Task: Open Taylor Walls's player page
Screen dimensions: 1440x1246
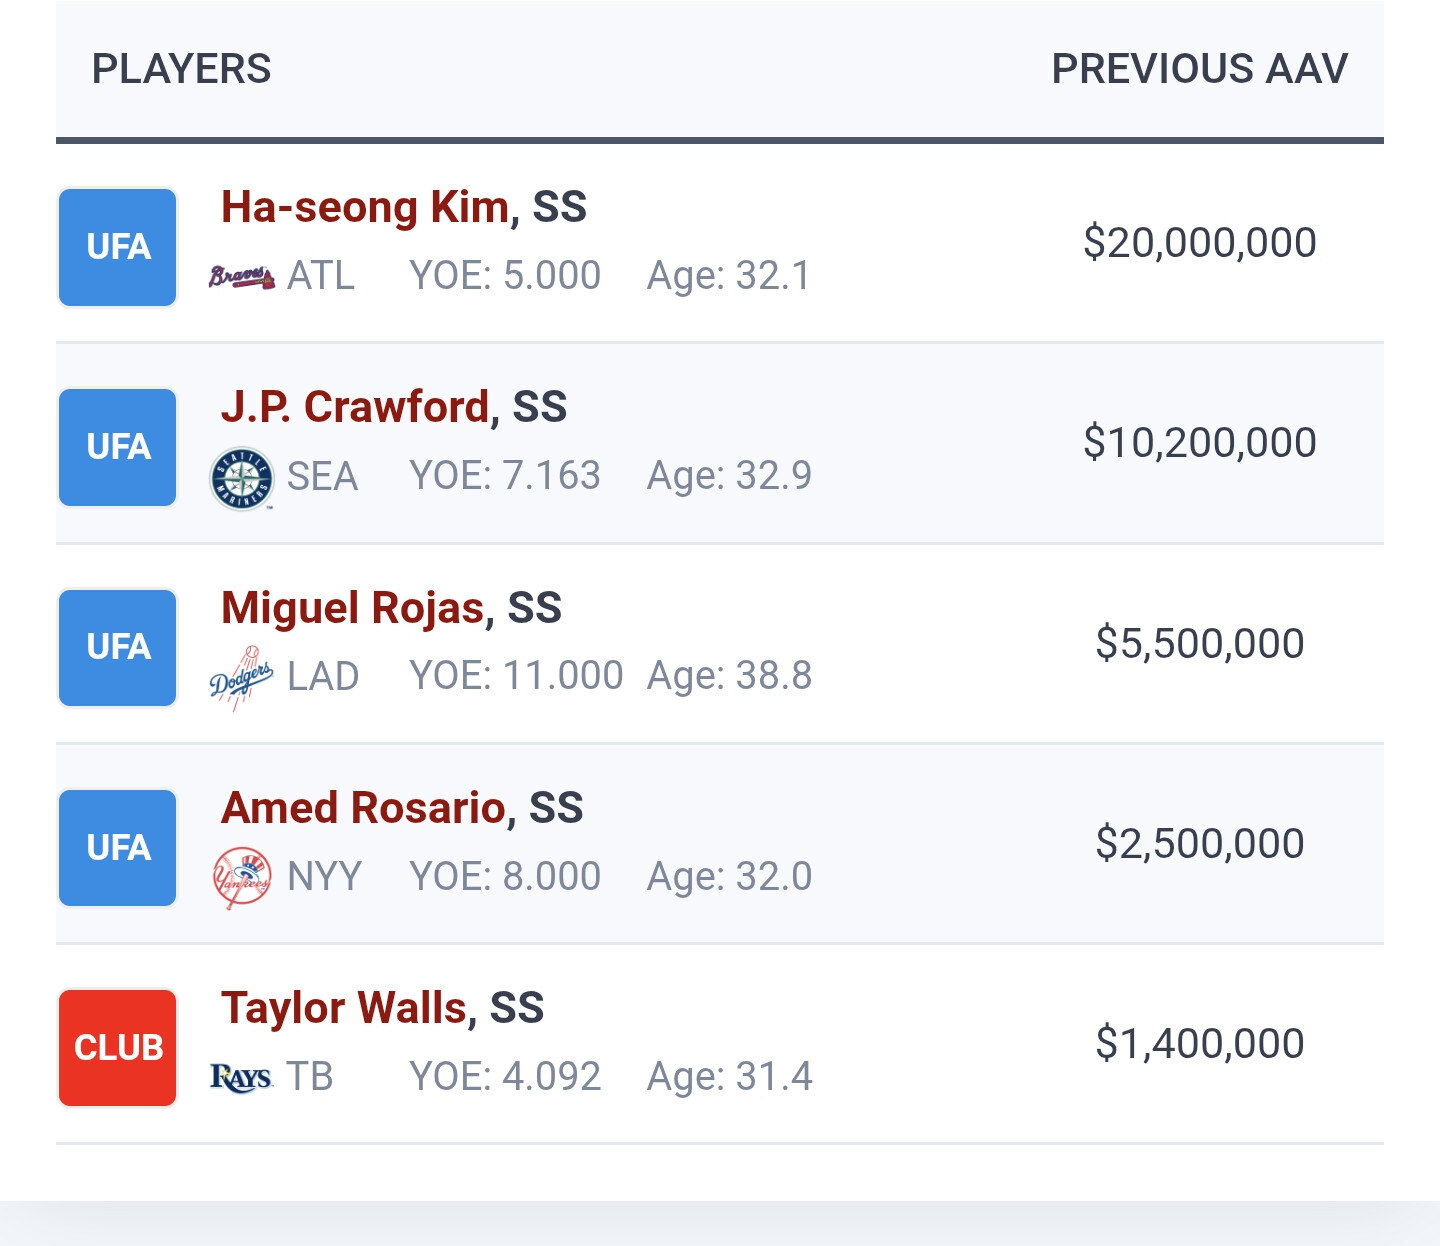Action: (344, 1009)
